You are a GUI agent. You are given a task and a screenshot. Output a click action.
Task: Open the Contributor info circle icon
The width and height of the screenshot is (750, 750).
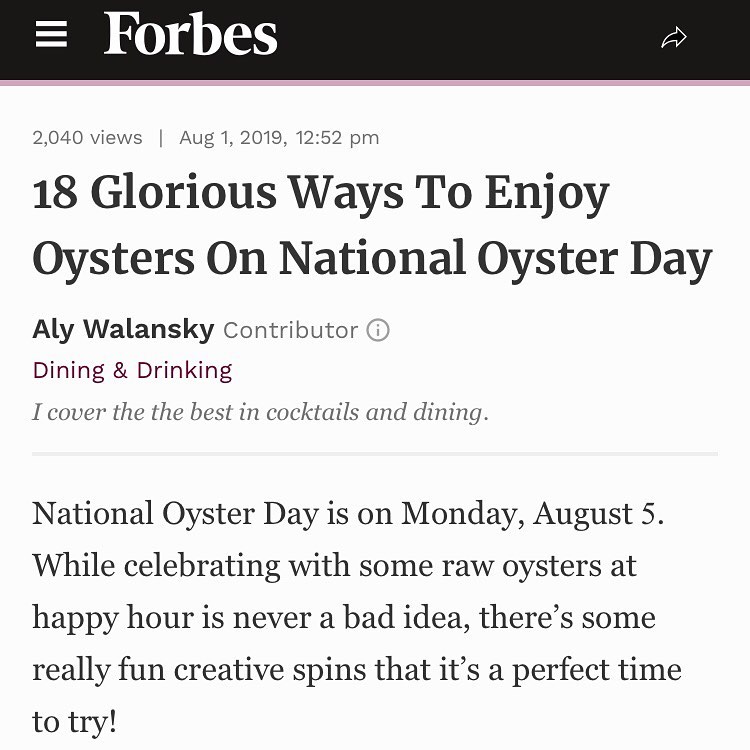click(378, 330)
